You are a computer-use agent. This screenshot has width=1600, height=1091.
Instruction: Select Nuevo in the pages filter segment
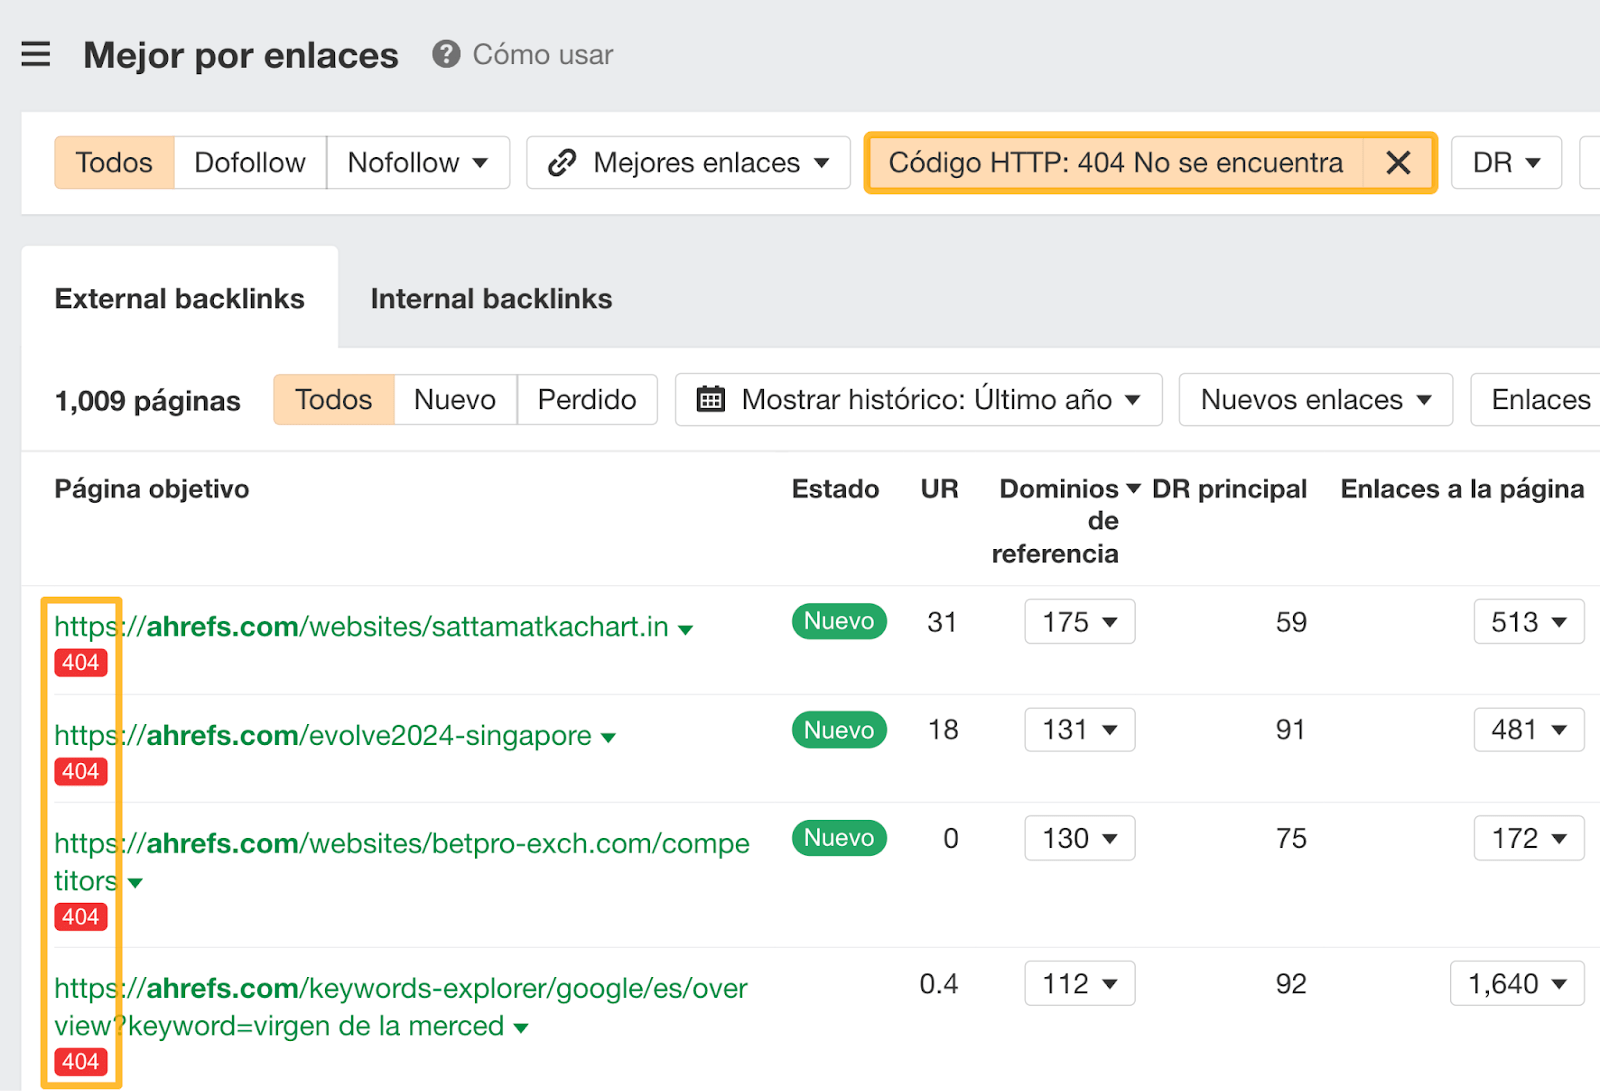(454, 399)
